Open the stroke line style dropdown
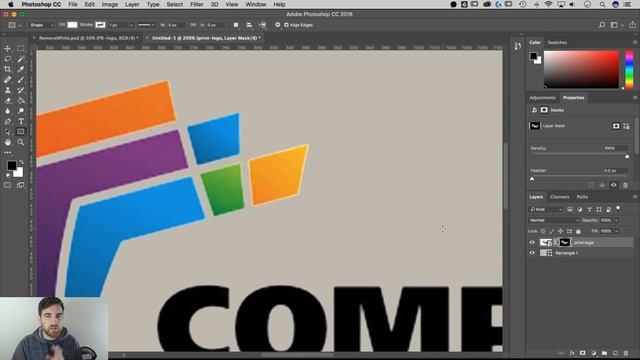640x360 pixels. pyautogui.click(x=146, y=25)
